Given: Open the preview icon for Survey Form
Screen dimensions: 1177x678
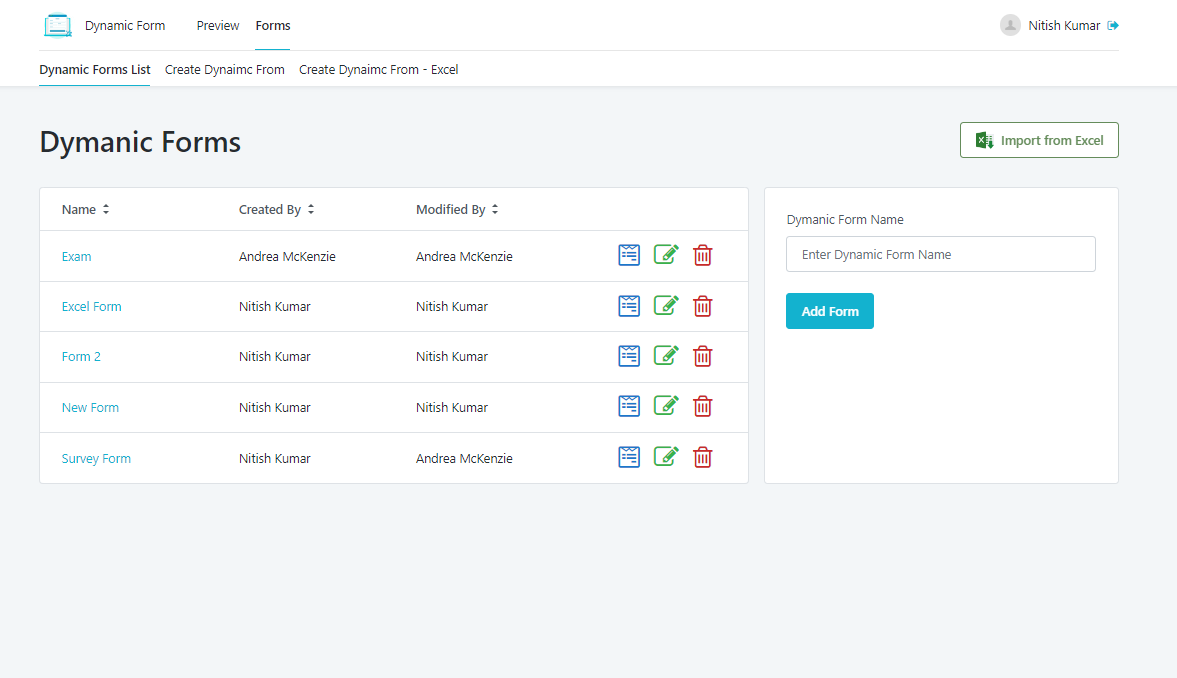Looking at the screenshot, I should (x=629, y=456).
